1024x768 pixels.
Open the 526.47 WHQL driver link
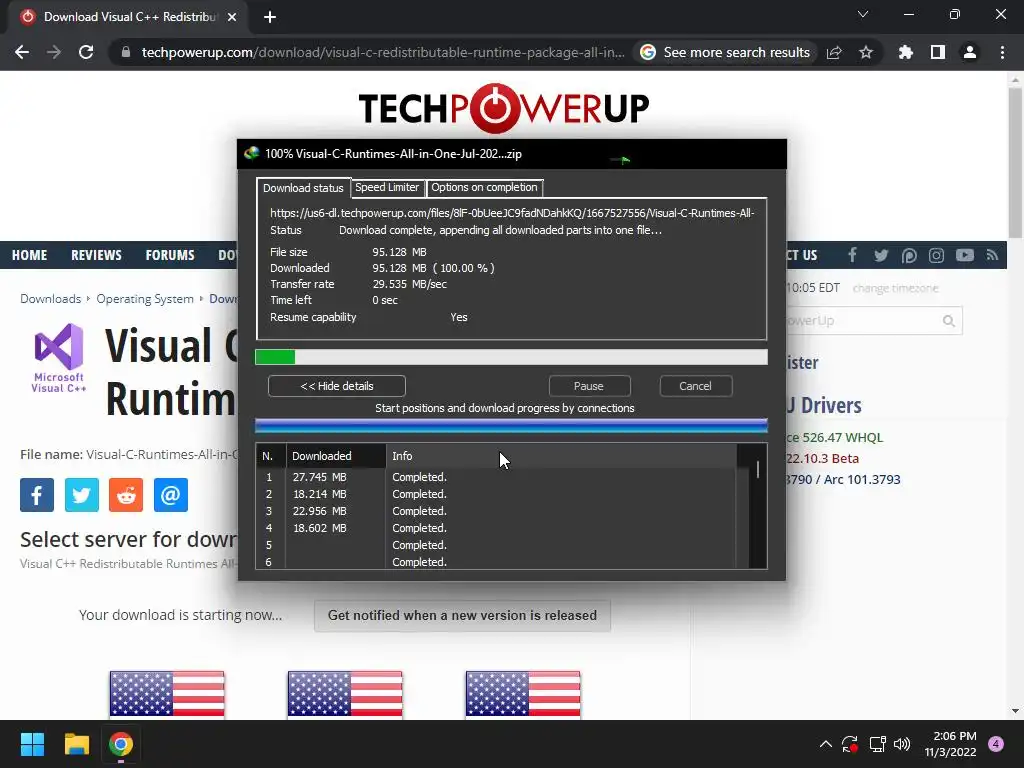835,438
